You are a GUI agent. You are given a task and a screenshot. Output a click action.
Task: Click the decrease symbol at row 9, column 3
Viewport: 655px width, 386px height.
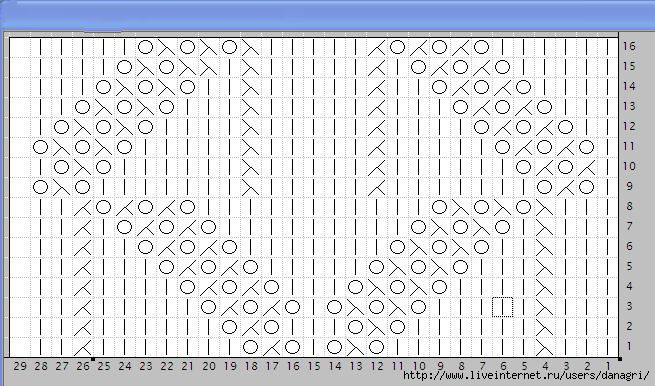pos(566,187)
